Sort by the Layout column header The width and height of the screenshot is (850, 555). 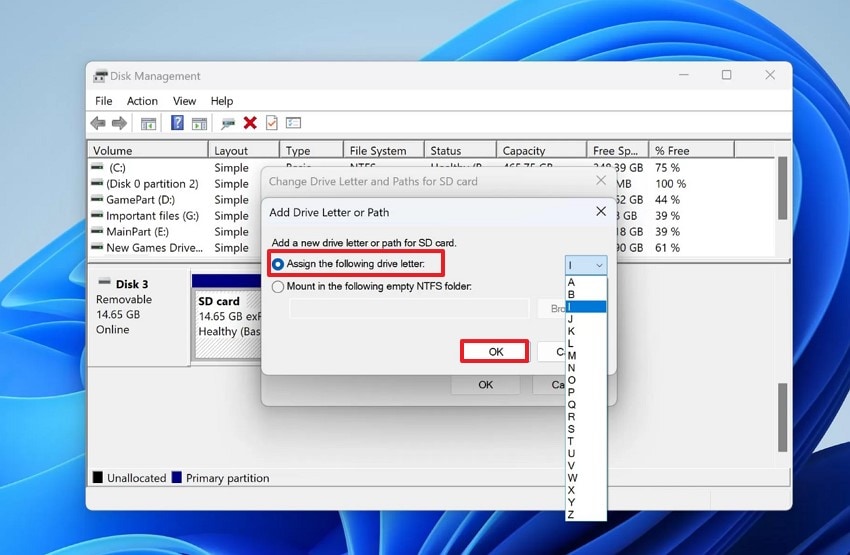(x=244, y=150)
